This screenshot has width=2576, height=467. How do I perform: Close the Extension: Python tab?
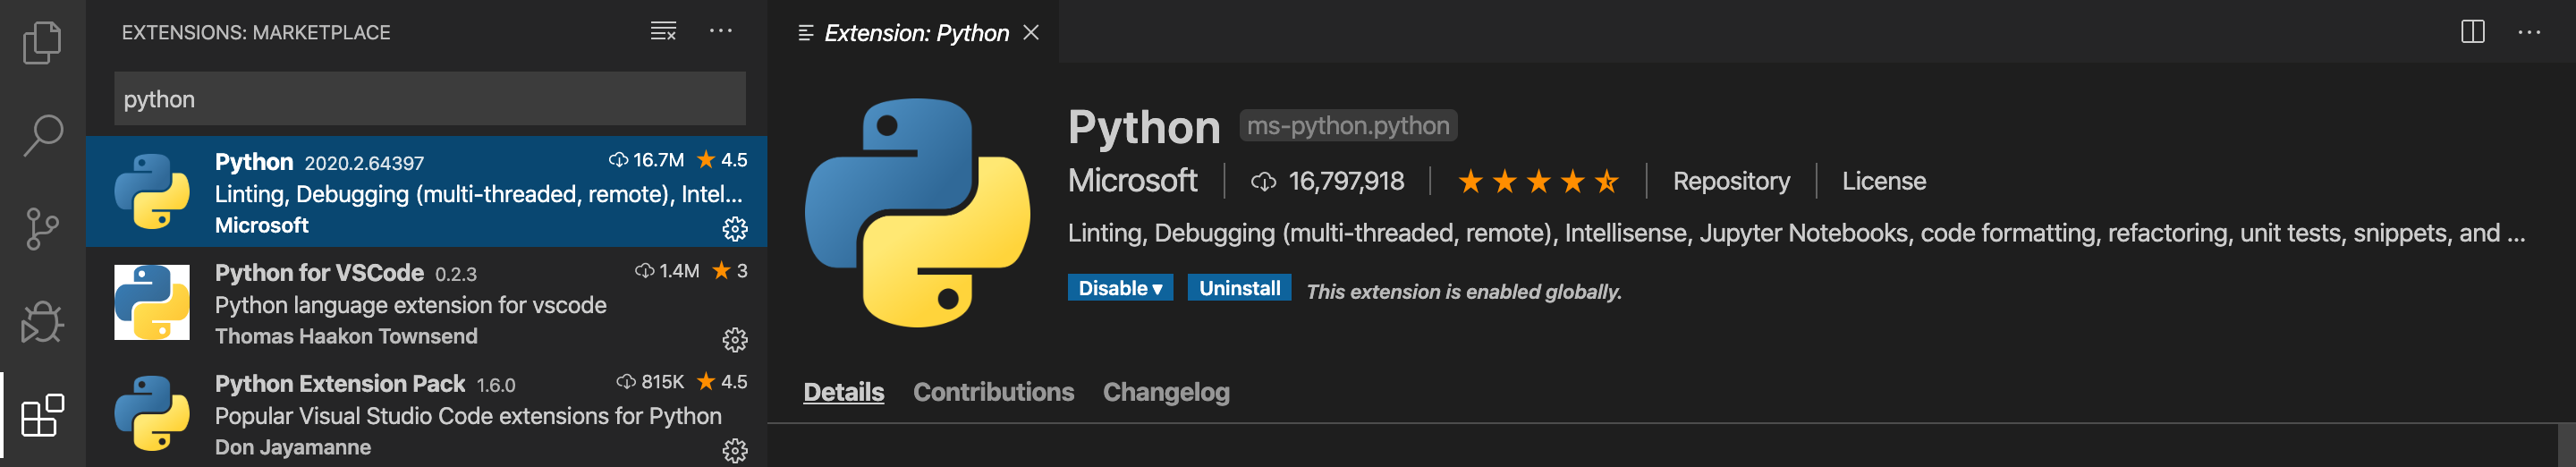1031,33
